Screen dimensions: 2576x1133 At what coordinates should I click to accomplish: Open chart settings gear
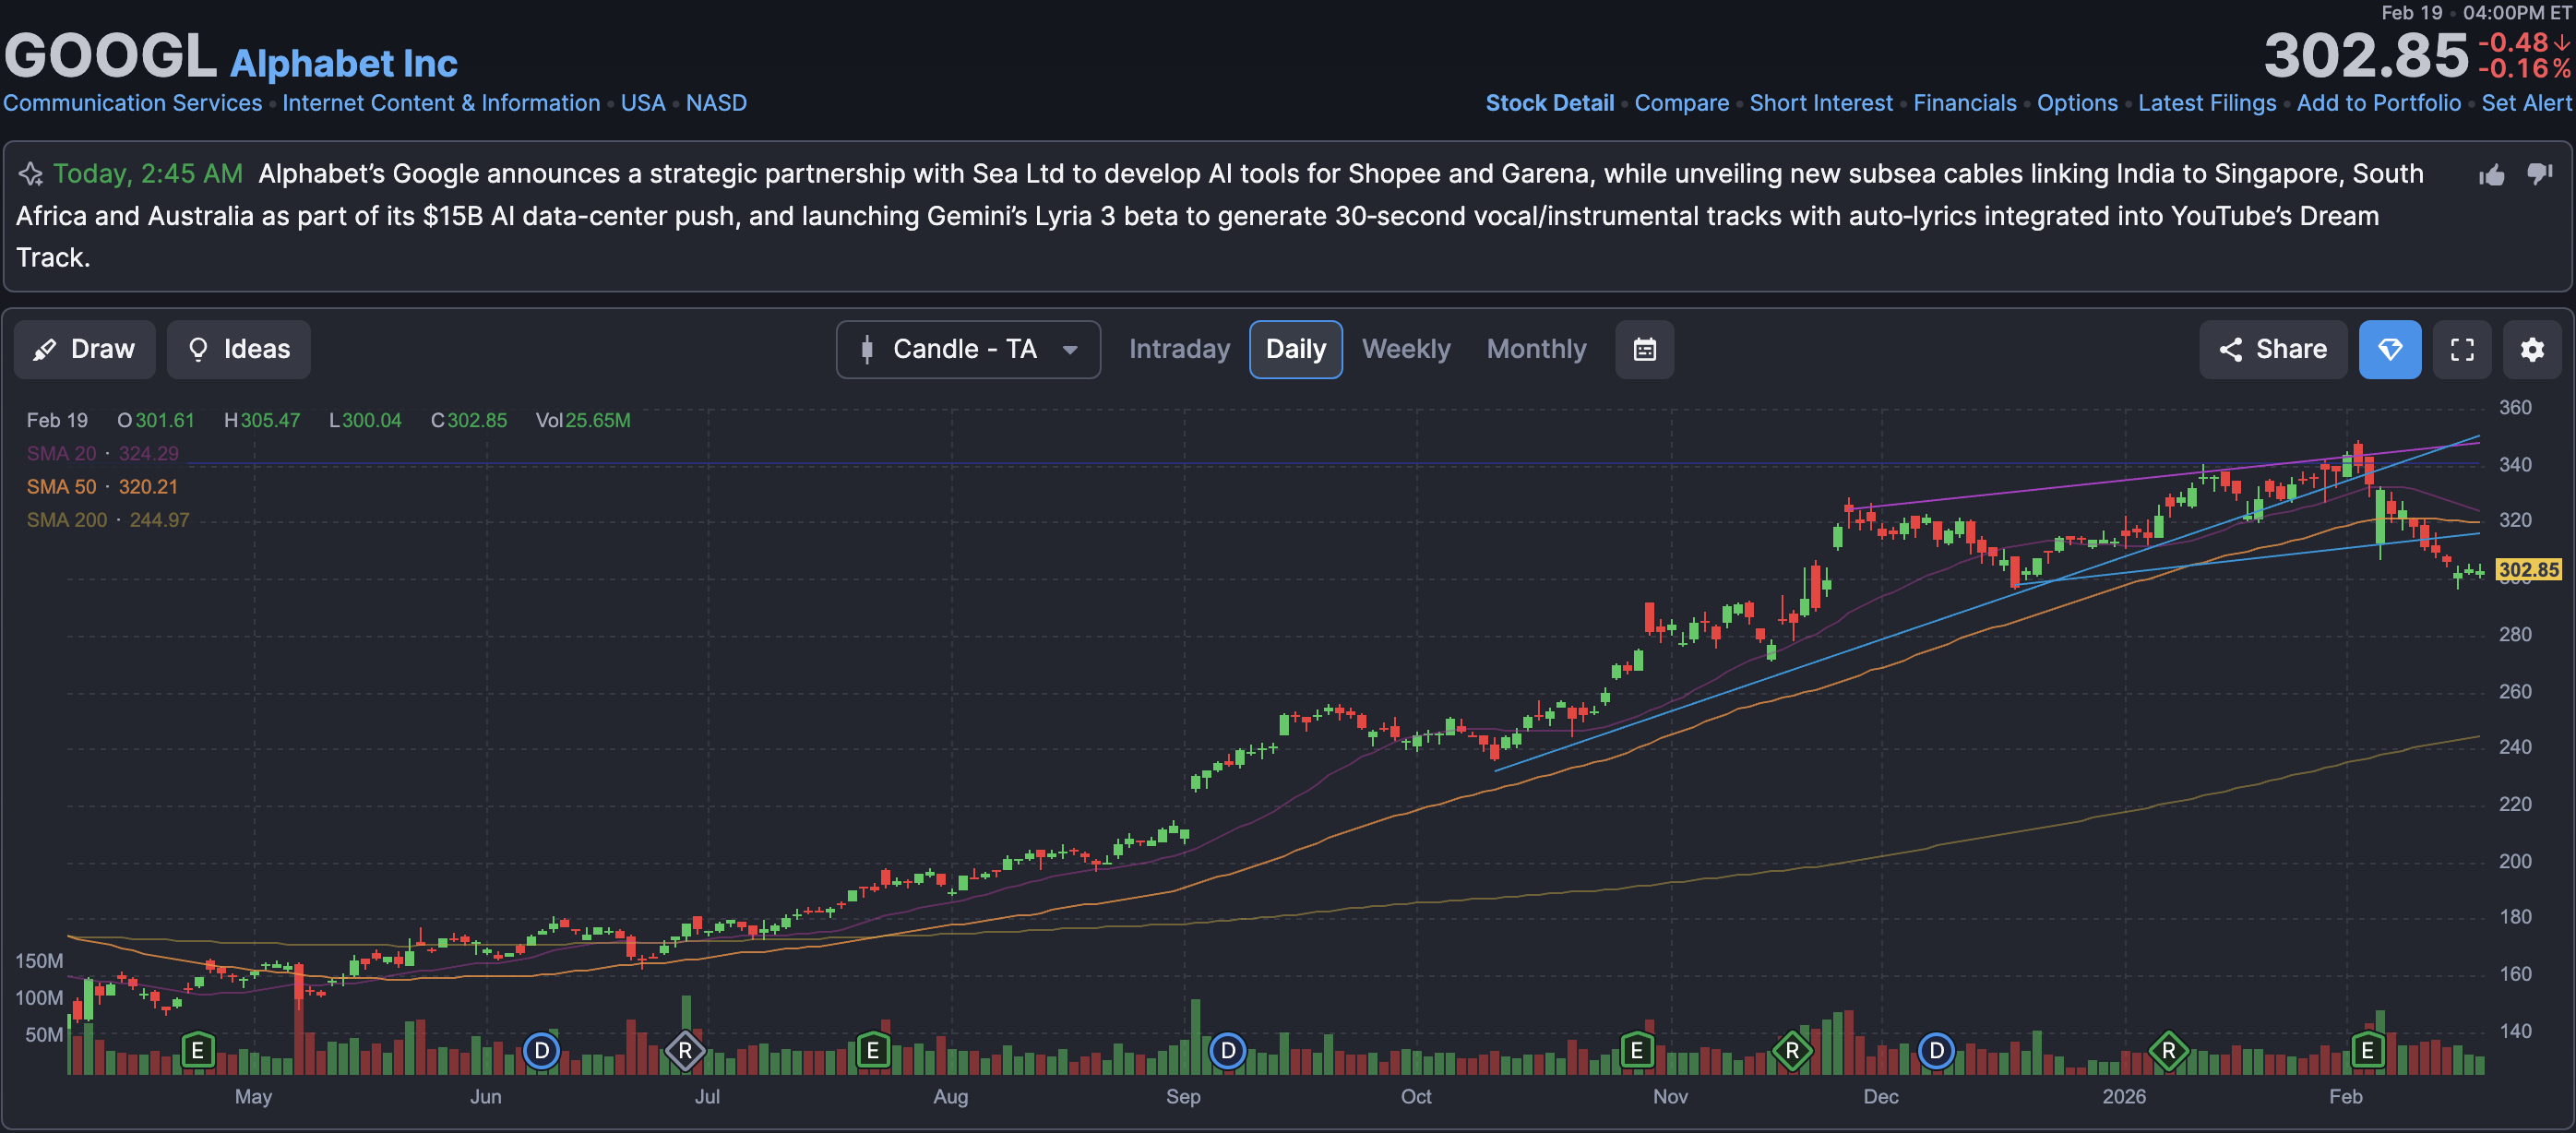point(2531,349)
